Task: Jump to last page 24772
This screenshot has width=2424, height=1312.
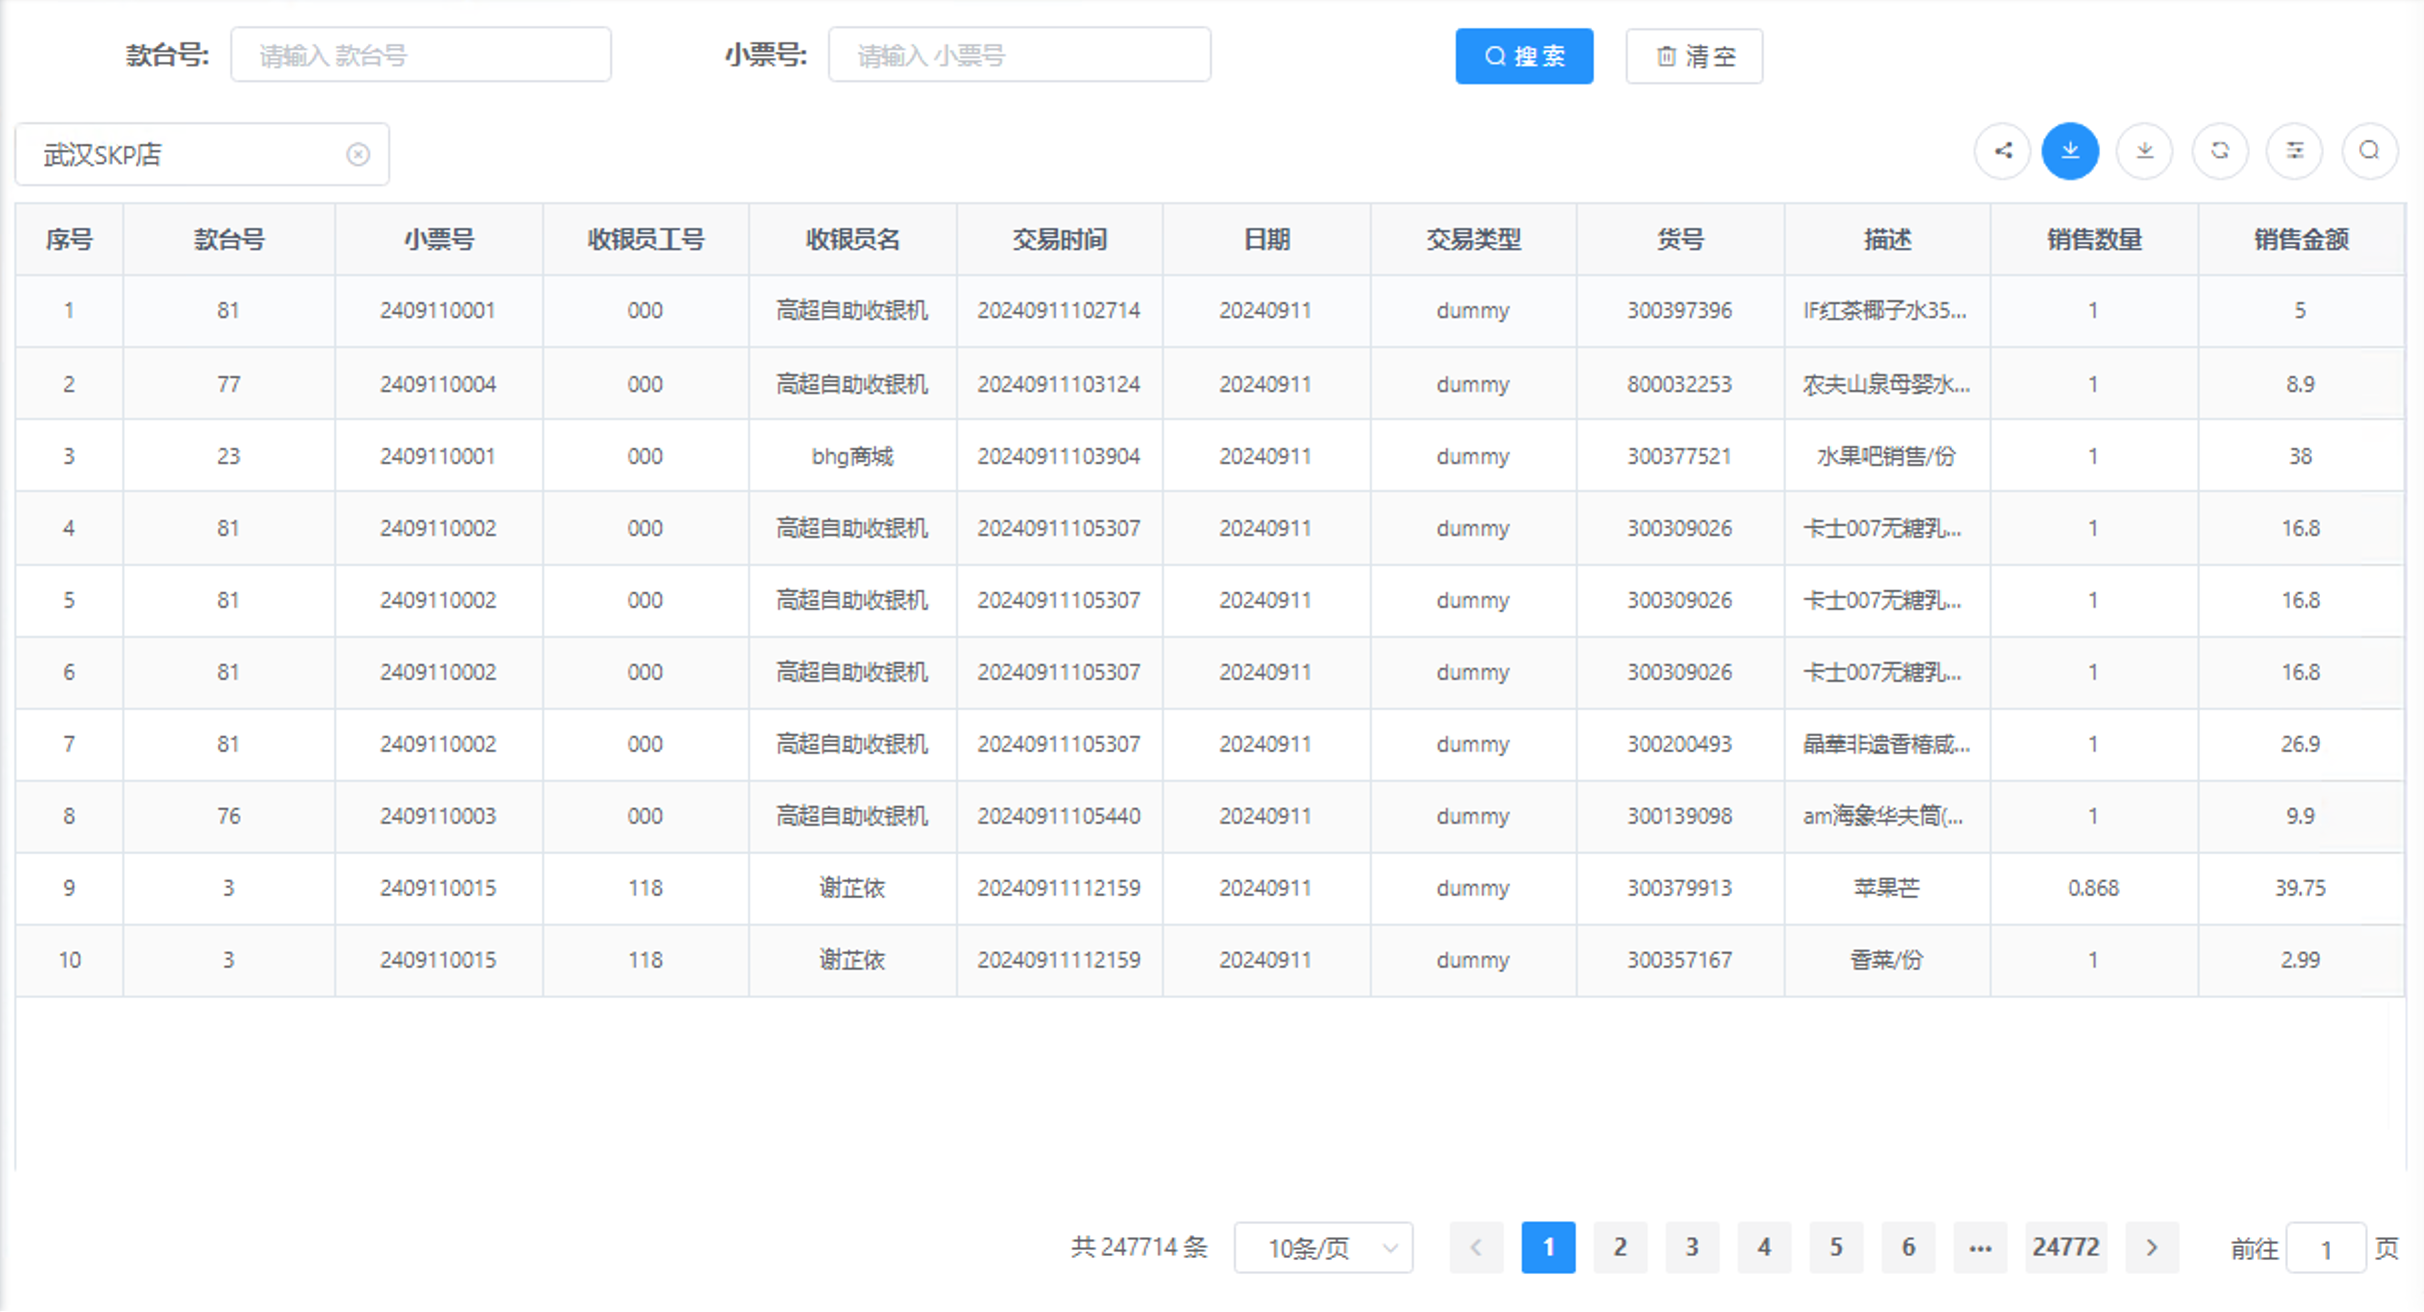Action: 2066,1247
